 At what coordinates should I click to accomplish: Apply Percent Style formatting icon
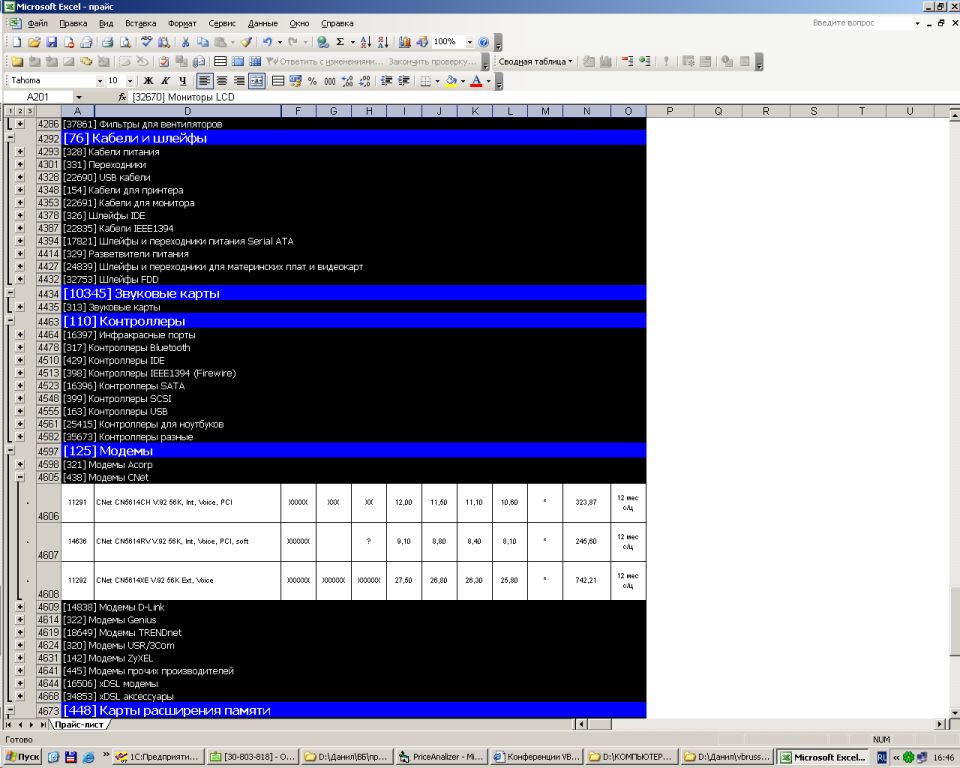tap(313, 81)
